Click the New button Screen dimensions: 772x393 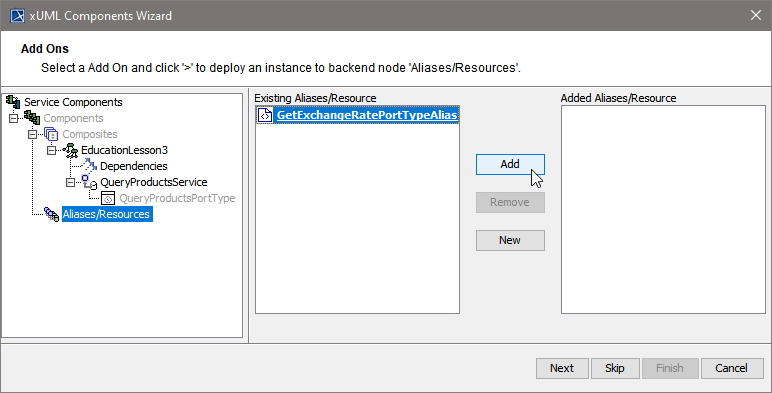coord(510,240)
